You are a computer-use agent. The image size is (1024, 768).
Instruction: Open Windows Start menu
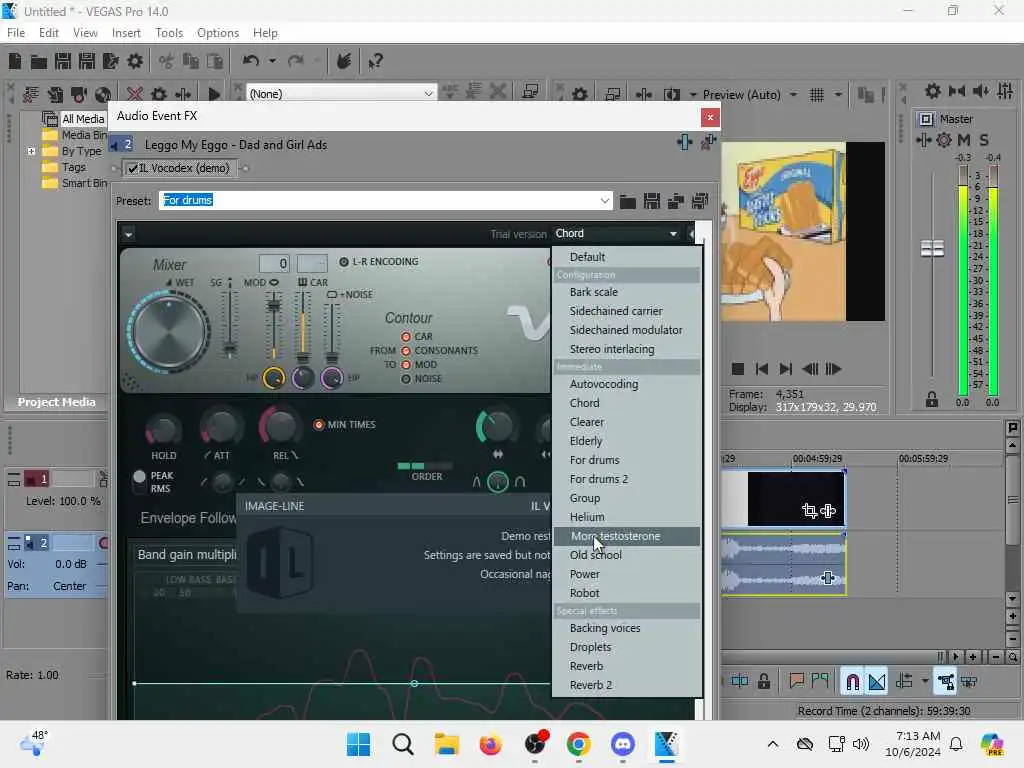point(358,744)
